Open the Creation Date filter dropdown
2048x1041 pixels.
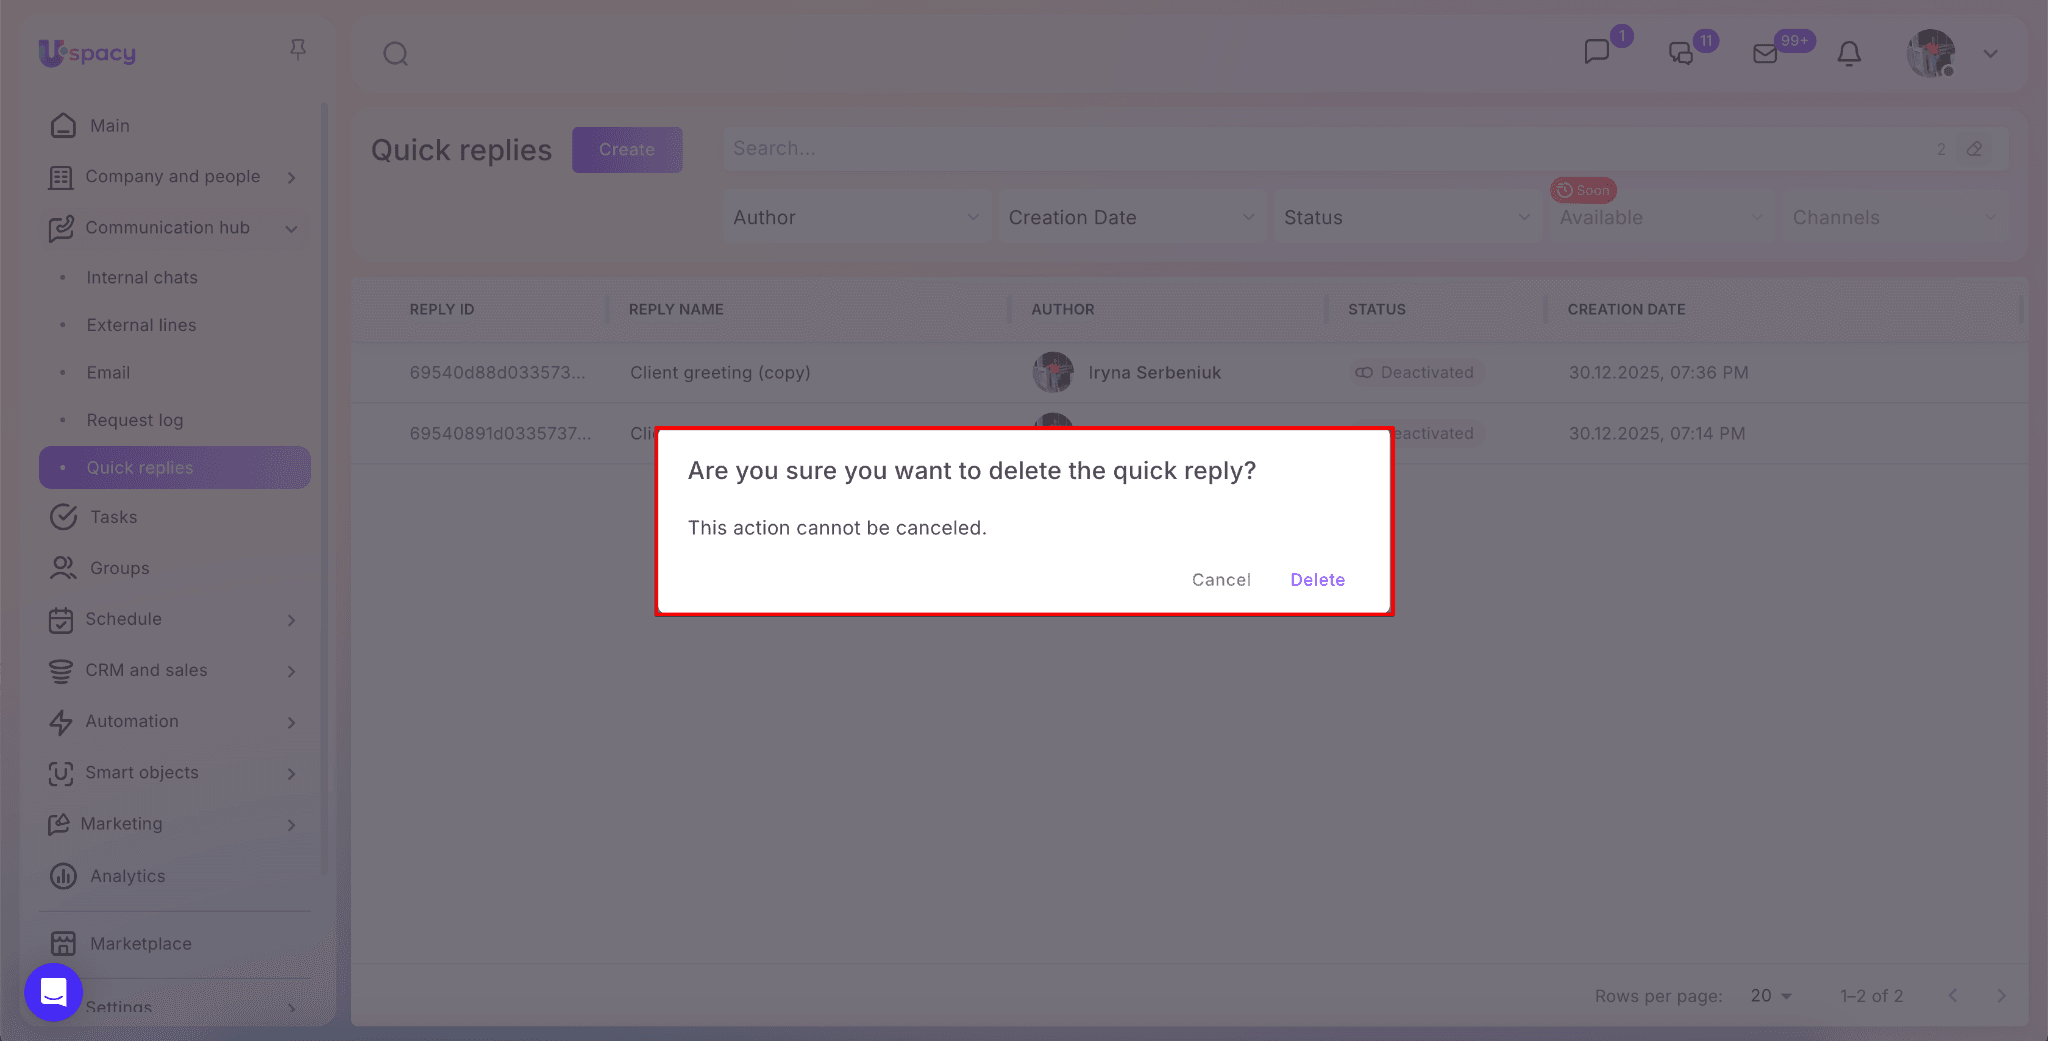pyautogui.click(x=1131, y=218)
